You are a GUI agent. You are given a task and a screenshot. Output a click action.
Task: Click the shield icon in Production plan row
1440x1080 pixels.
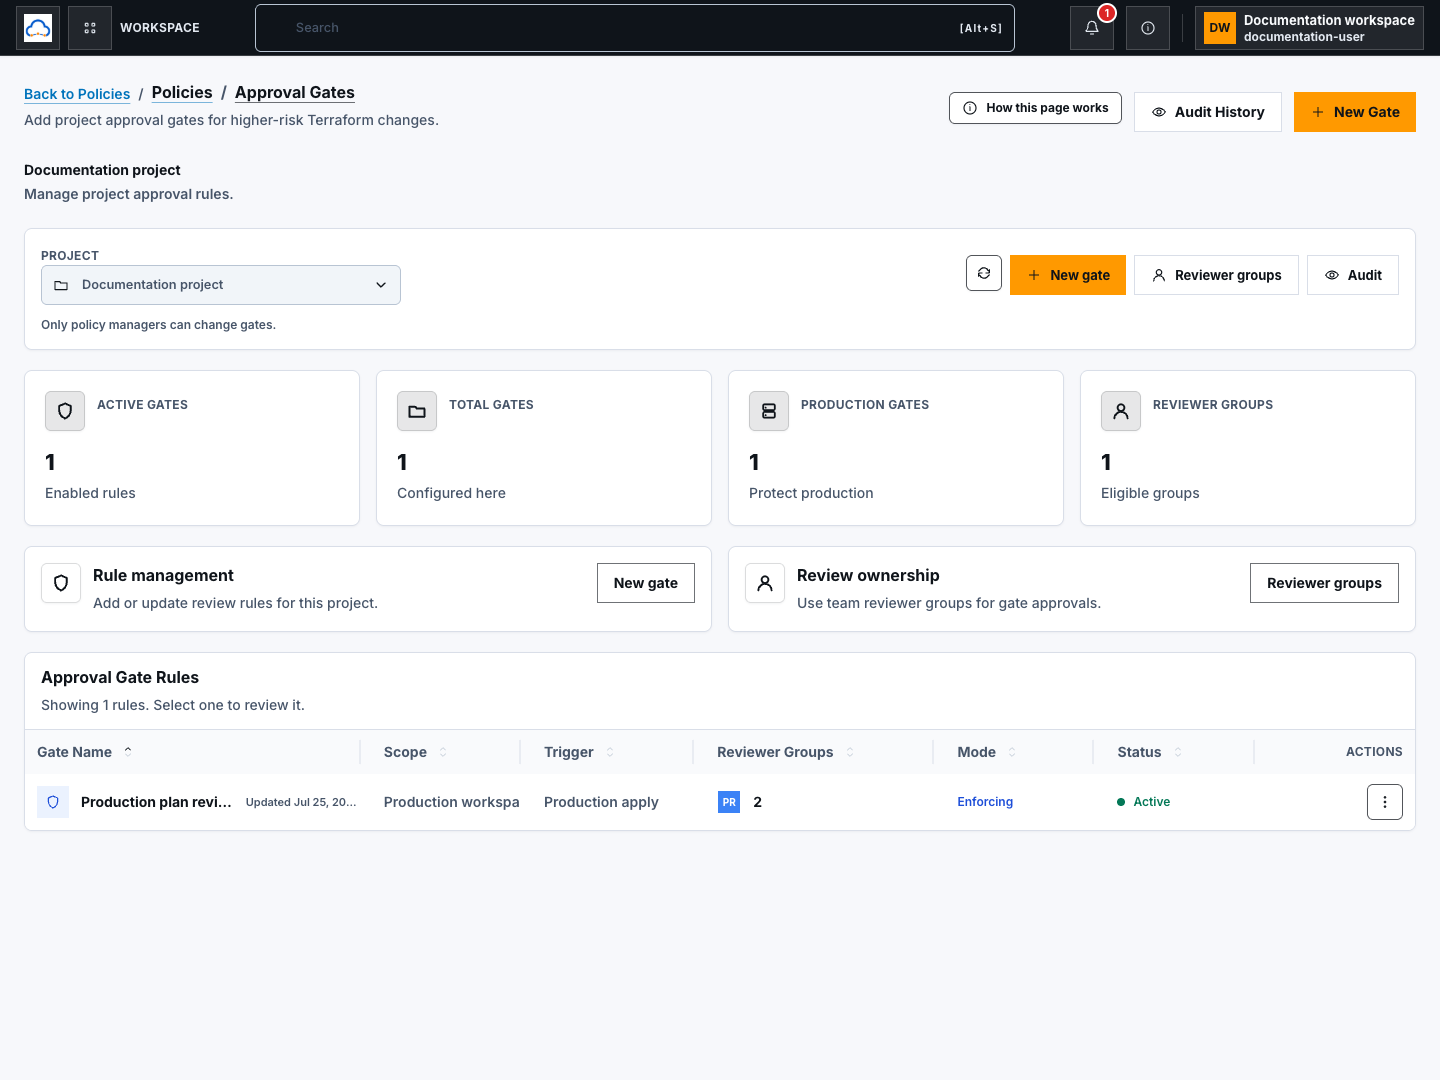pos(53,802)
